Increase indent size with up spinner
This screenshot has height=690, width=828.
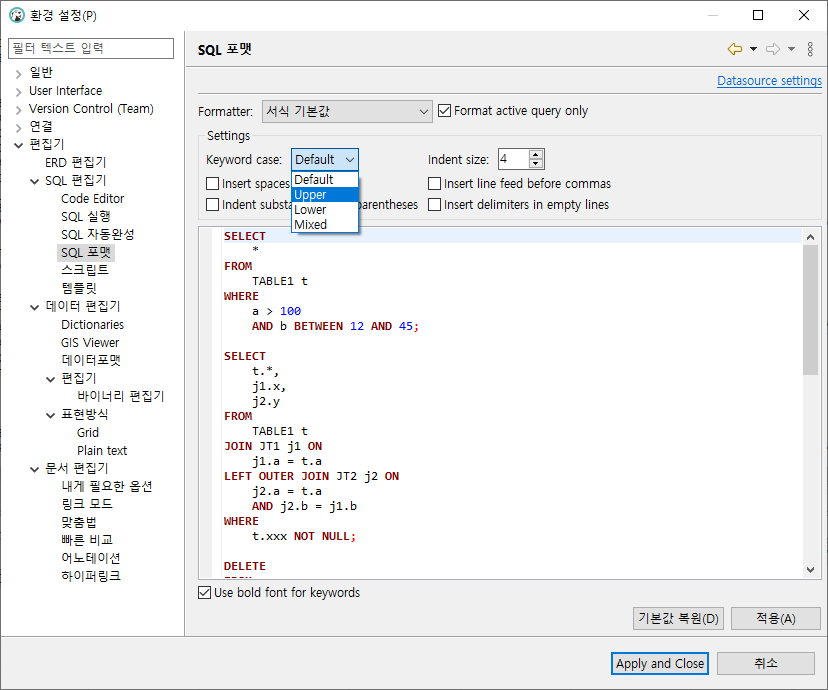coord(536,154)
